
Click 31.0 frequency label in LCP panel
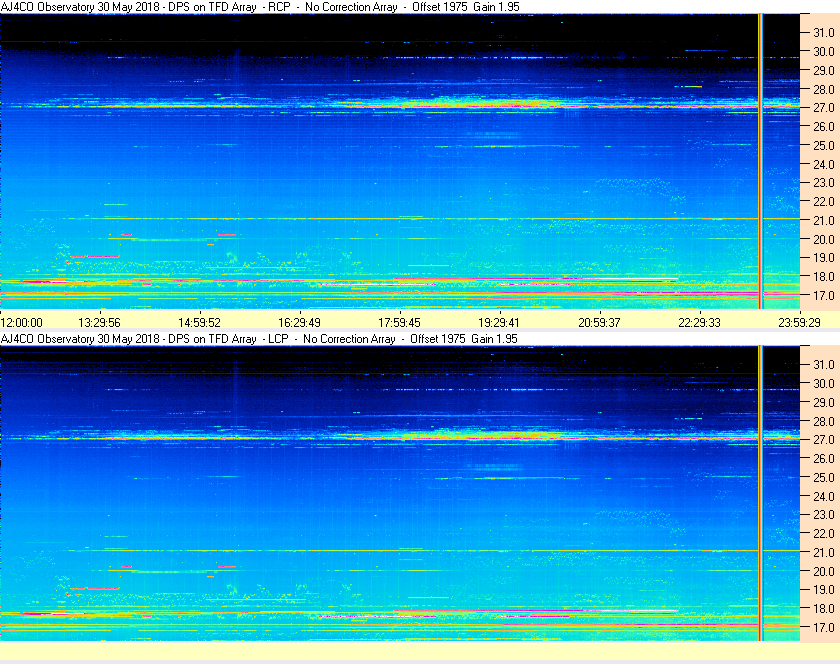(824, 364)
